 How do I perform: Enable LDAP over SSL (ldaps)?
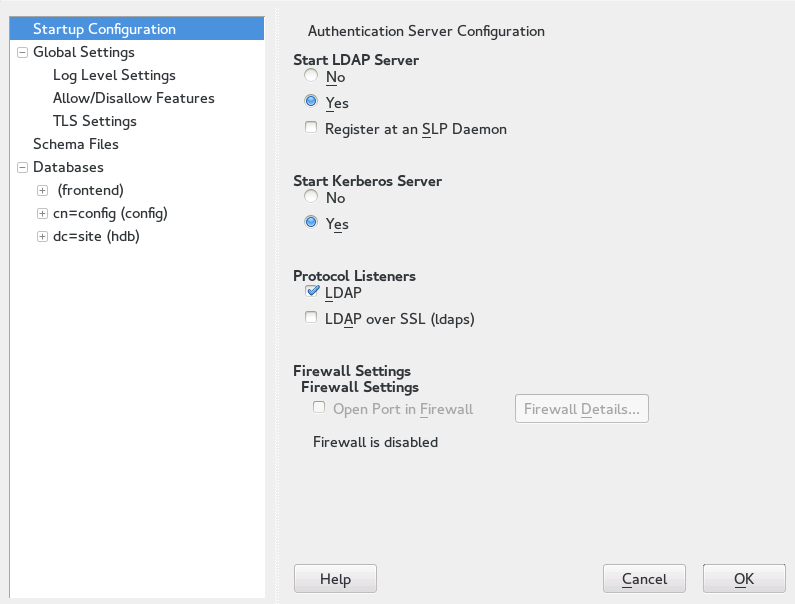click(312, 318)
